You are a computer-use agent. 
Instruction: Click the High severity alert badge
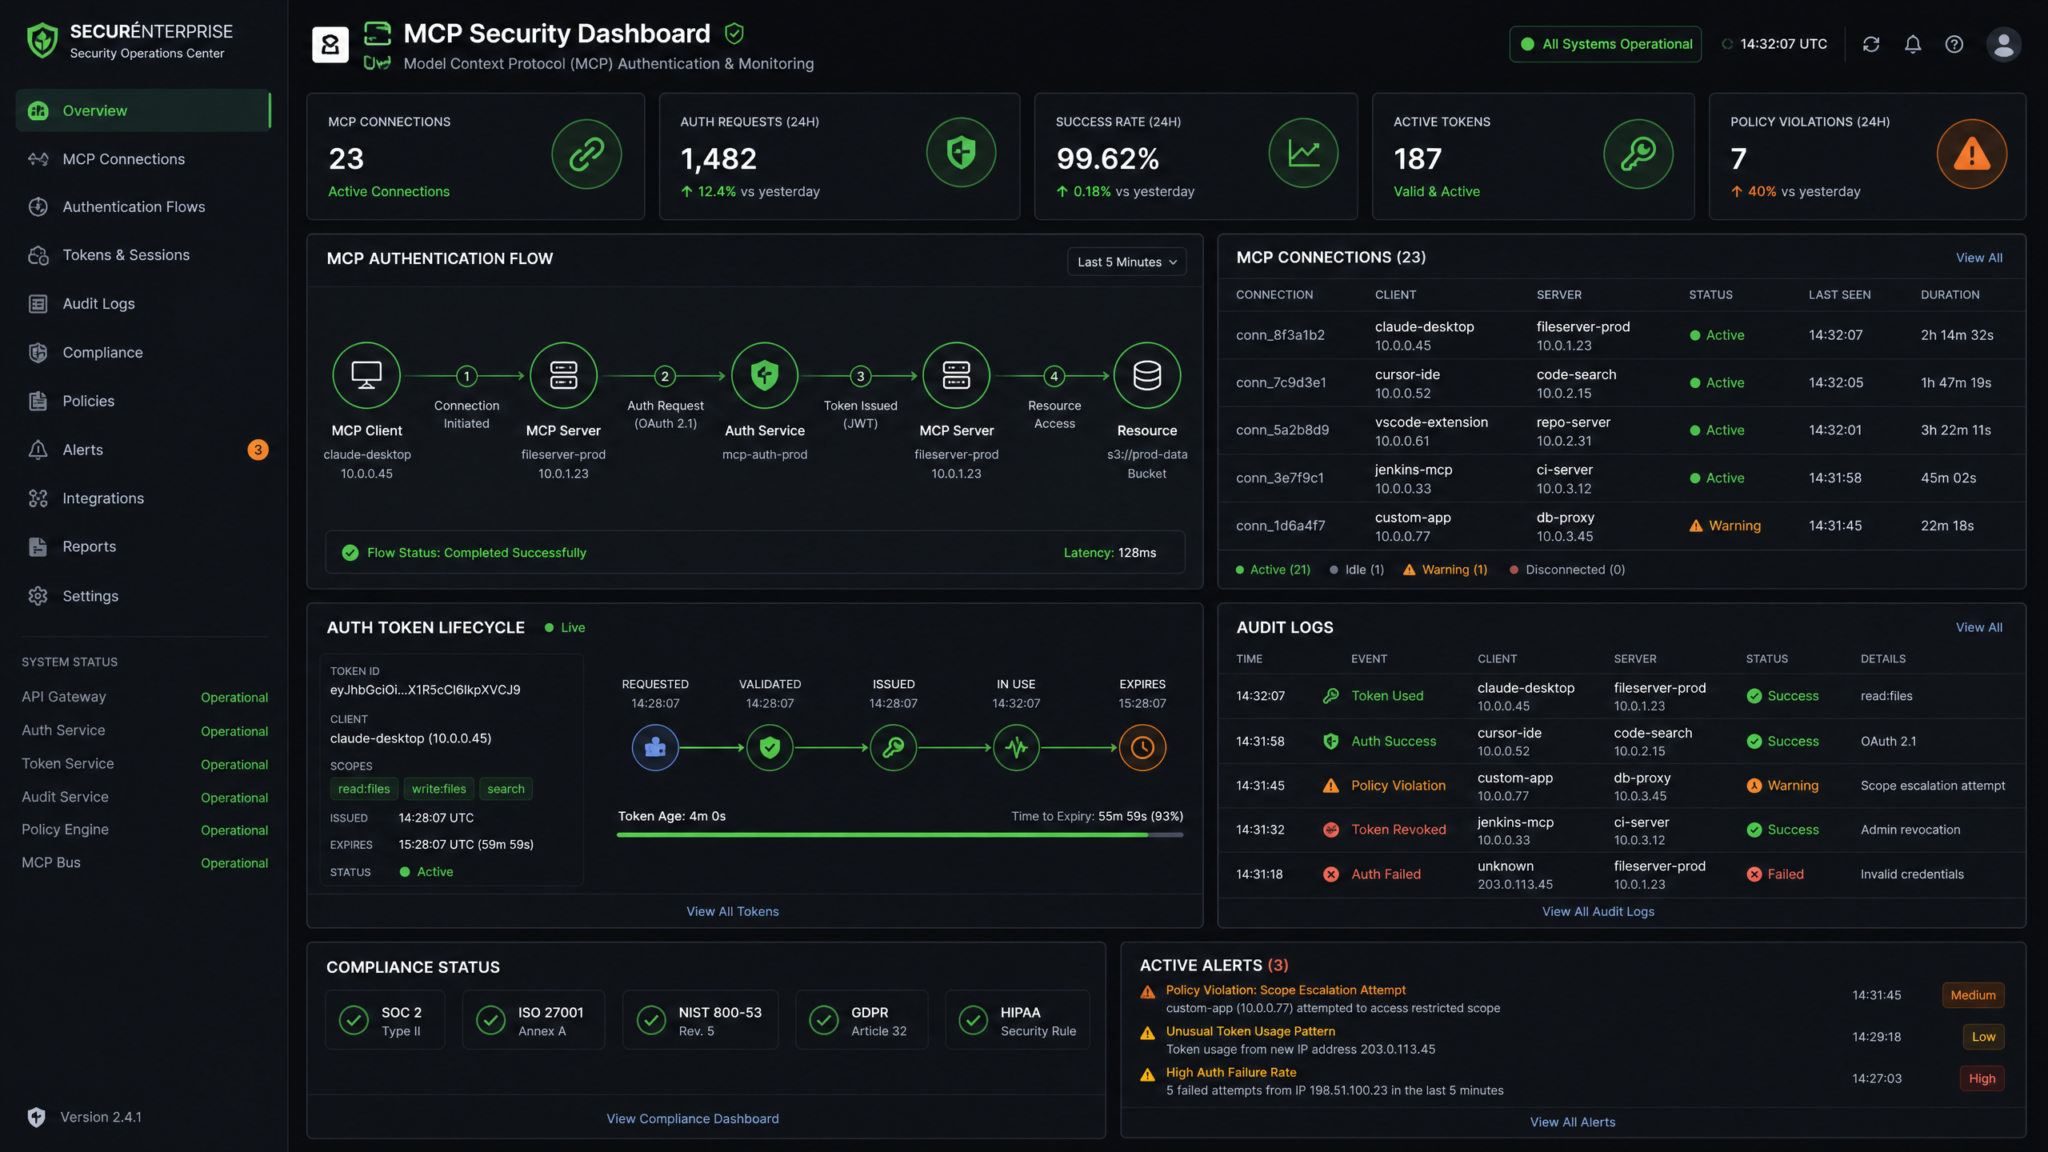1982,1079
